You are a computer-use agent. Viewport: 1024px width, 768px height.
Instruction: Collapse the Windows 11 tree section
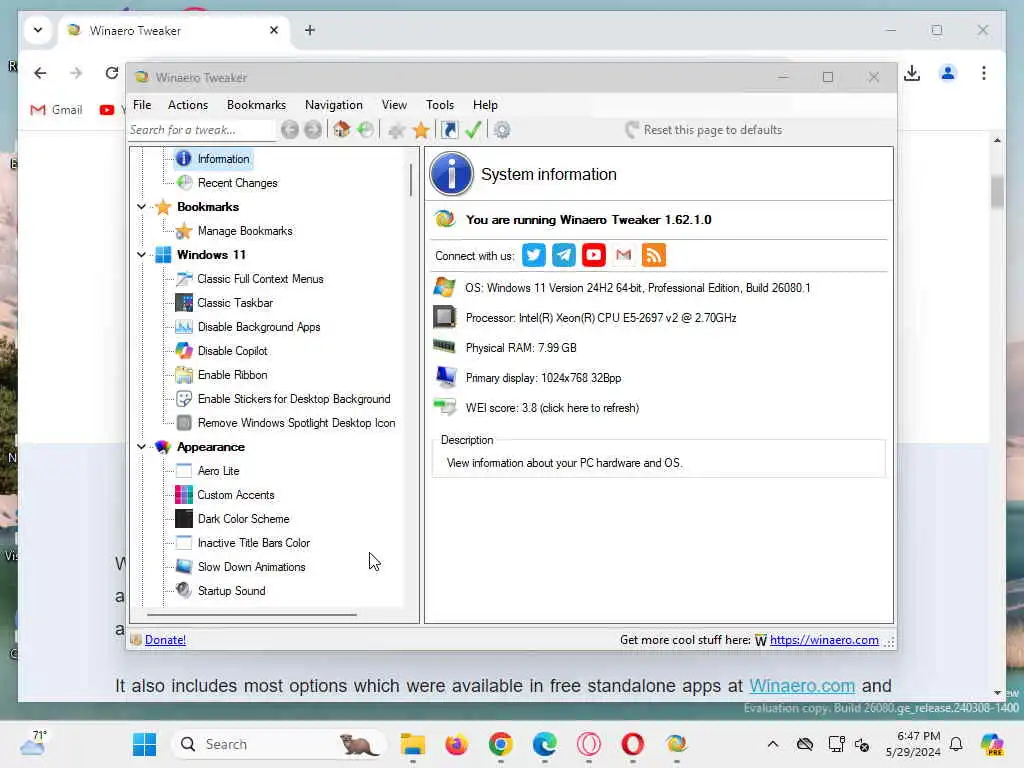point(141,255)
